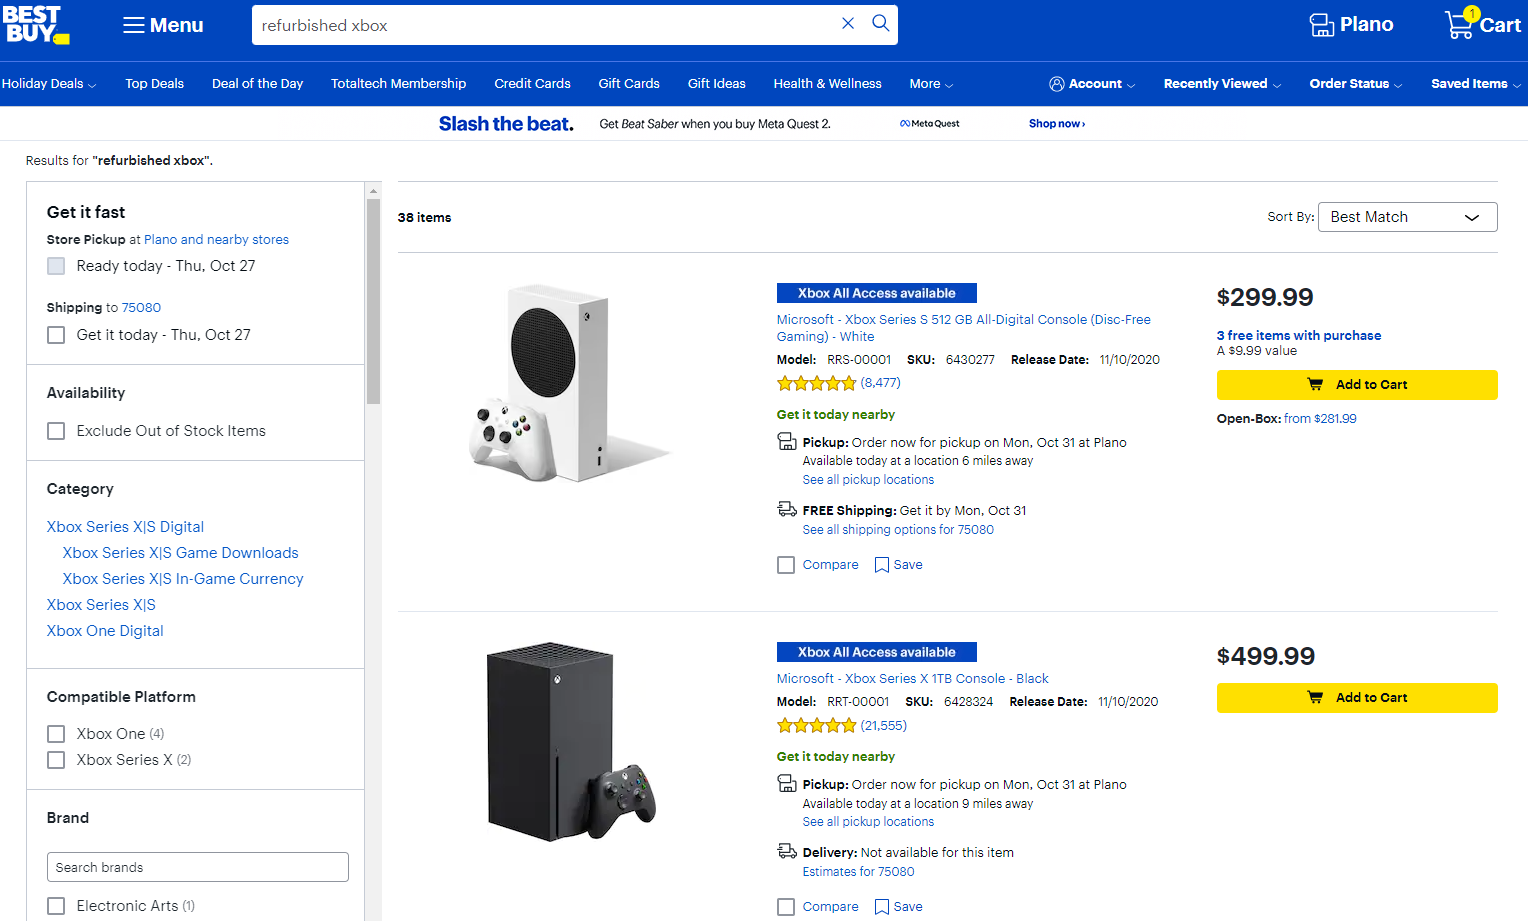Enable Exclude Out of Stock Items
1528x921 pixels.
(55, 430)
